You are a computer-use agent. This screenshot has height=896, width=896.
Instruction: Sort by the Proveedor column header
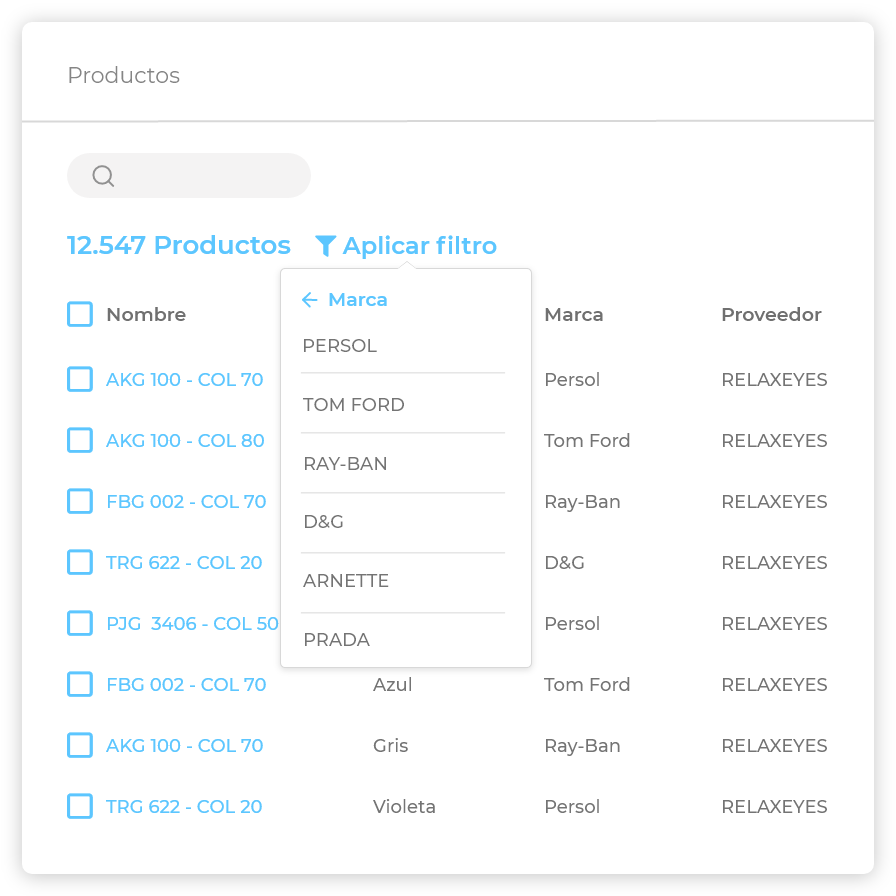pyautogui.click(x=771, y=315)
